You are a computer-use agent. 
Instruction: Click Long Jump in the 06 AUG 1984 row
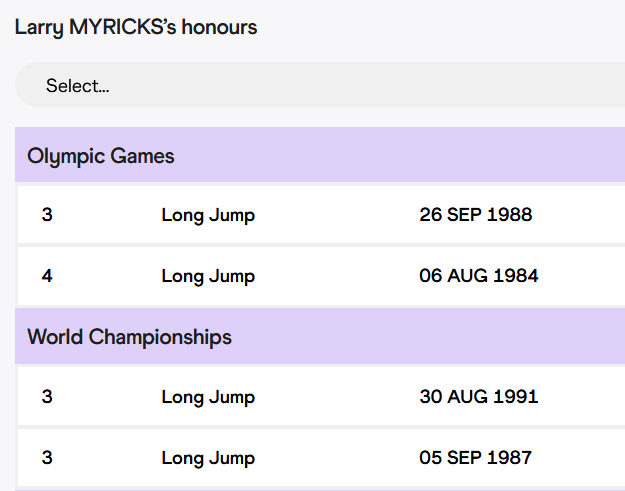click(208, 277)
